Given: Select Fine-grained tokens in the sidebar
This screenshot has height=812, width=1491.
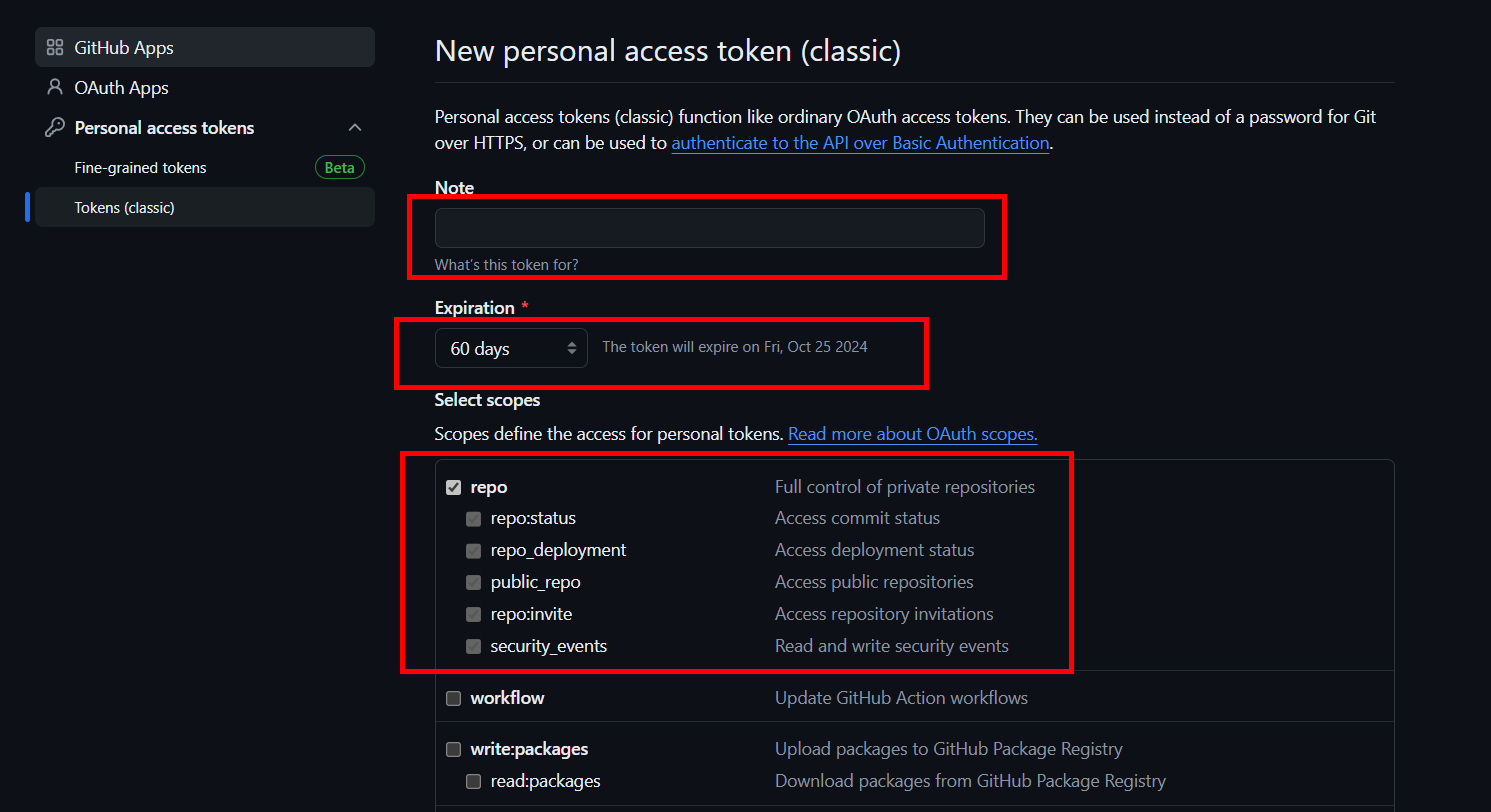Looking at the screenshot, I should [x=140, y=168].
